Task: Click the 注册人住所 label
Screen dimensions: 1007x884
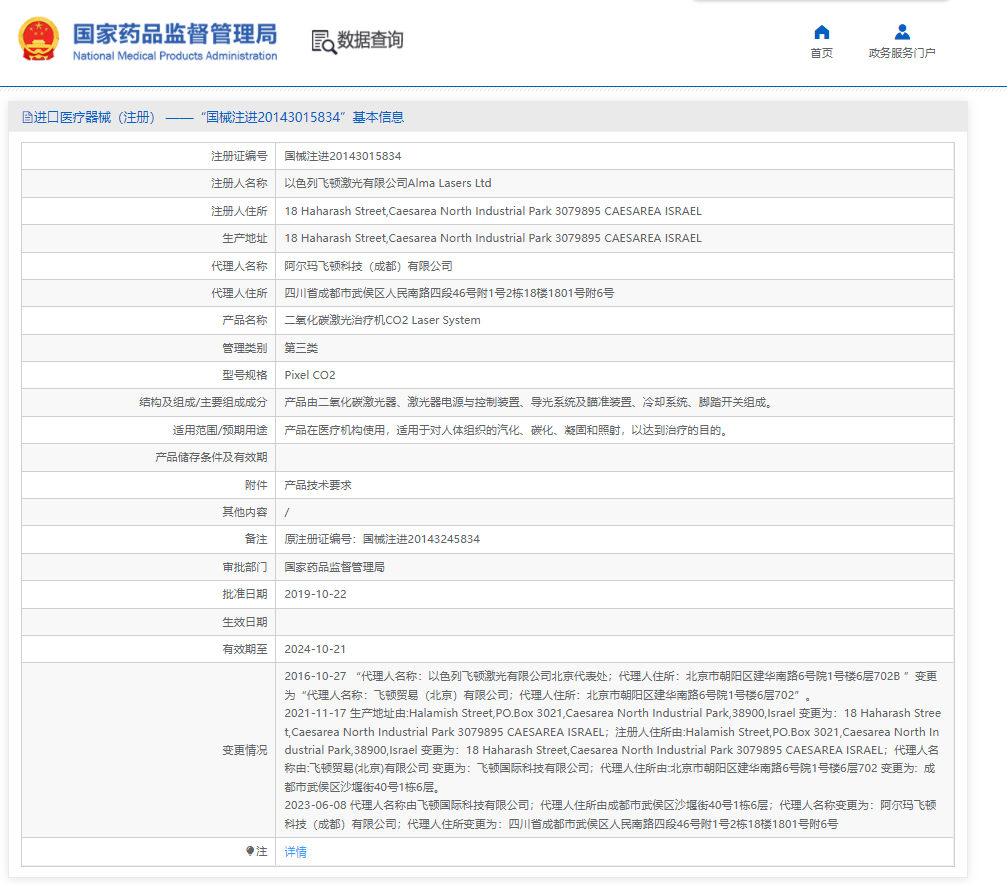Action: pos(239,211)
